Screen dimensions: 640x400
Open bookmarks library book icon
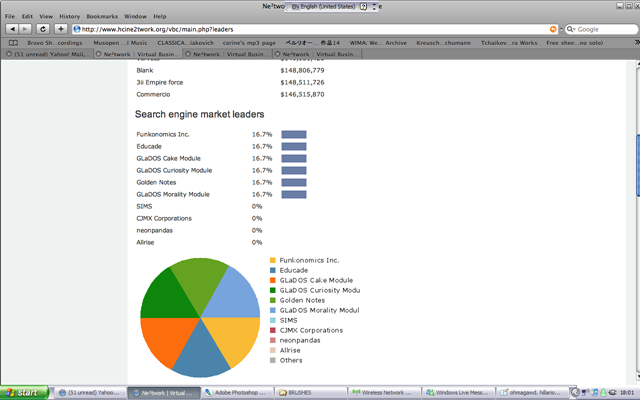[x=13, y=43]
